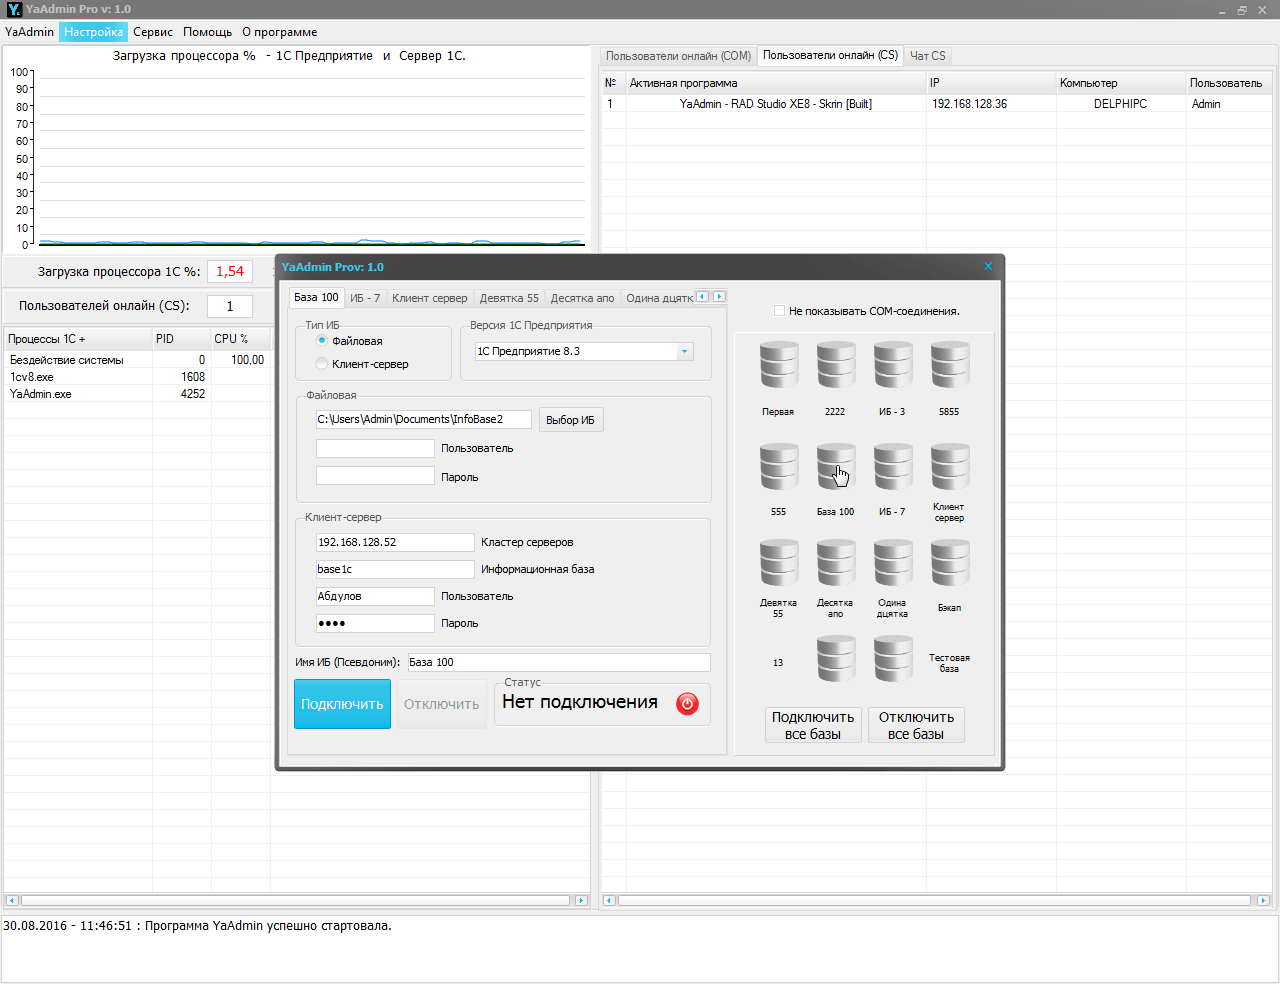Image resolution: width=1280 pixels, height=984 pixels.
Task: Open the ИБ - 7 database icon
Action: (x=893, y=467)
